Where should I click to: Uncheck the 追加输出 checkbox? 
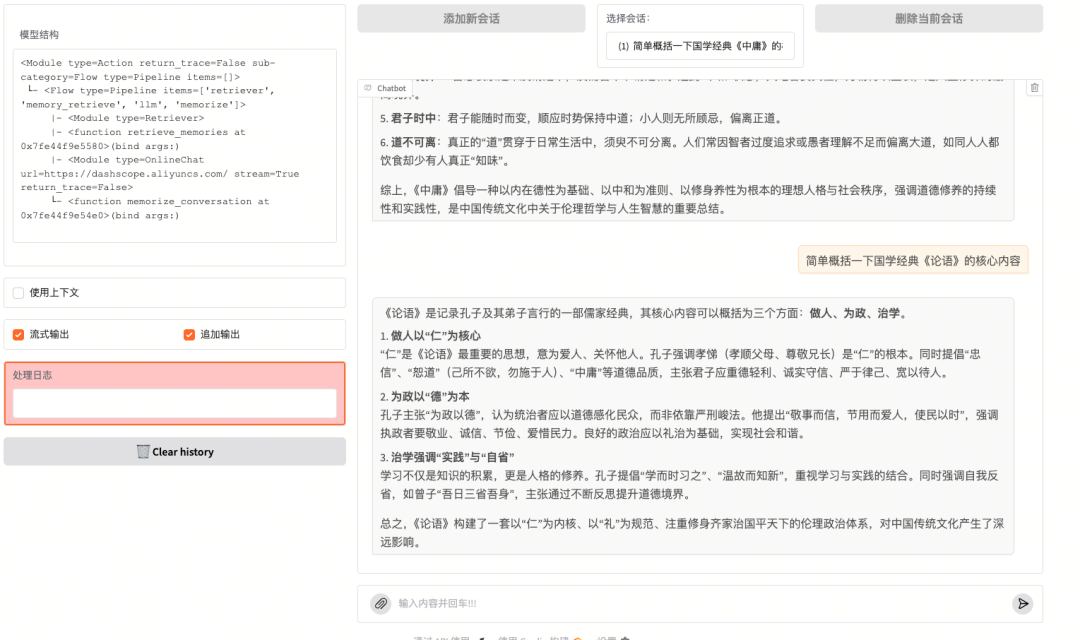189,334
